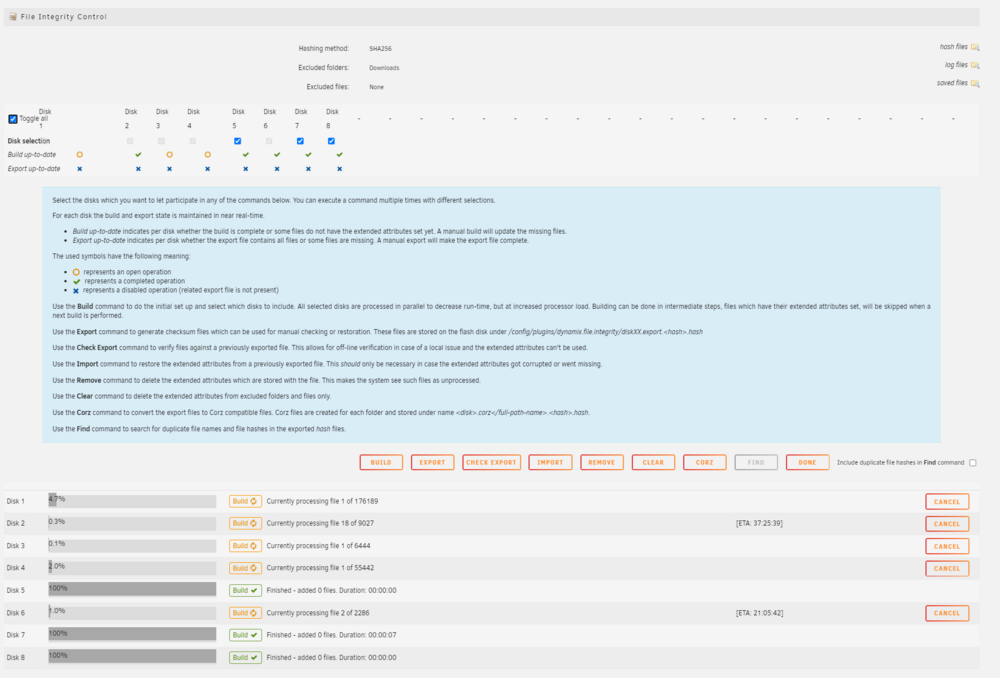Click Disk 1 build open-operation circle icon

coord(80,154)
